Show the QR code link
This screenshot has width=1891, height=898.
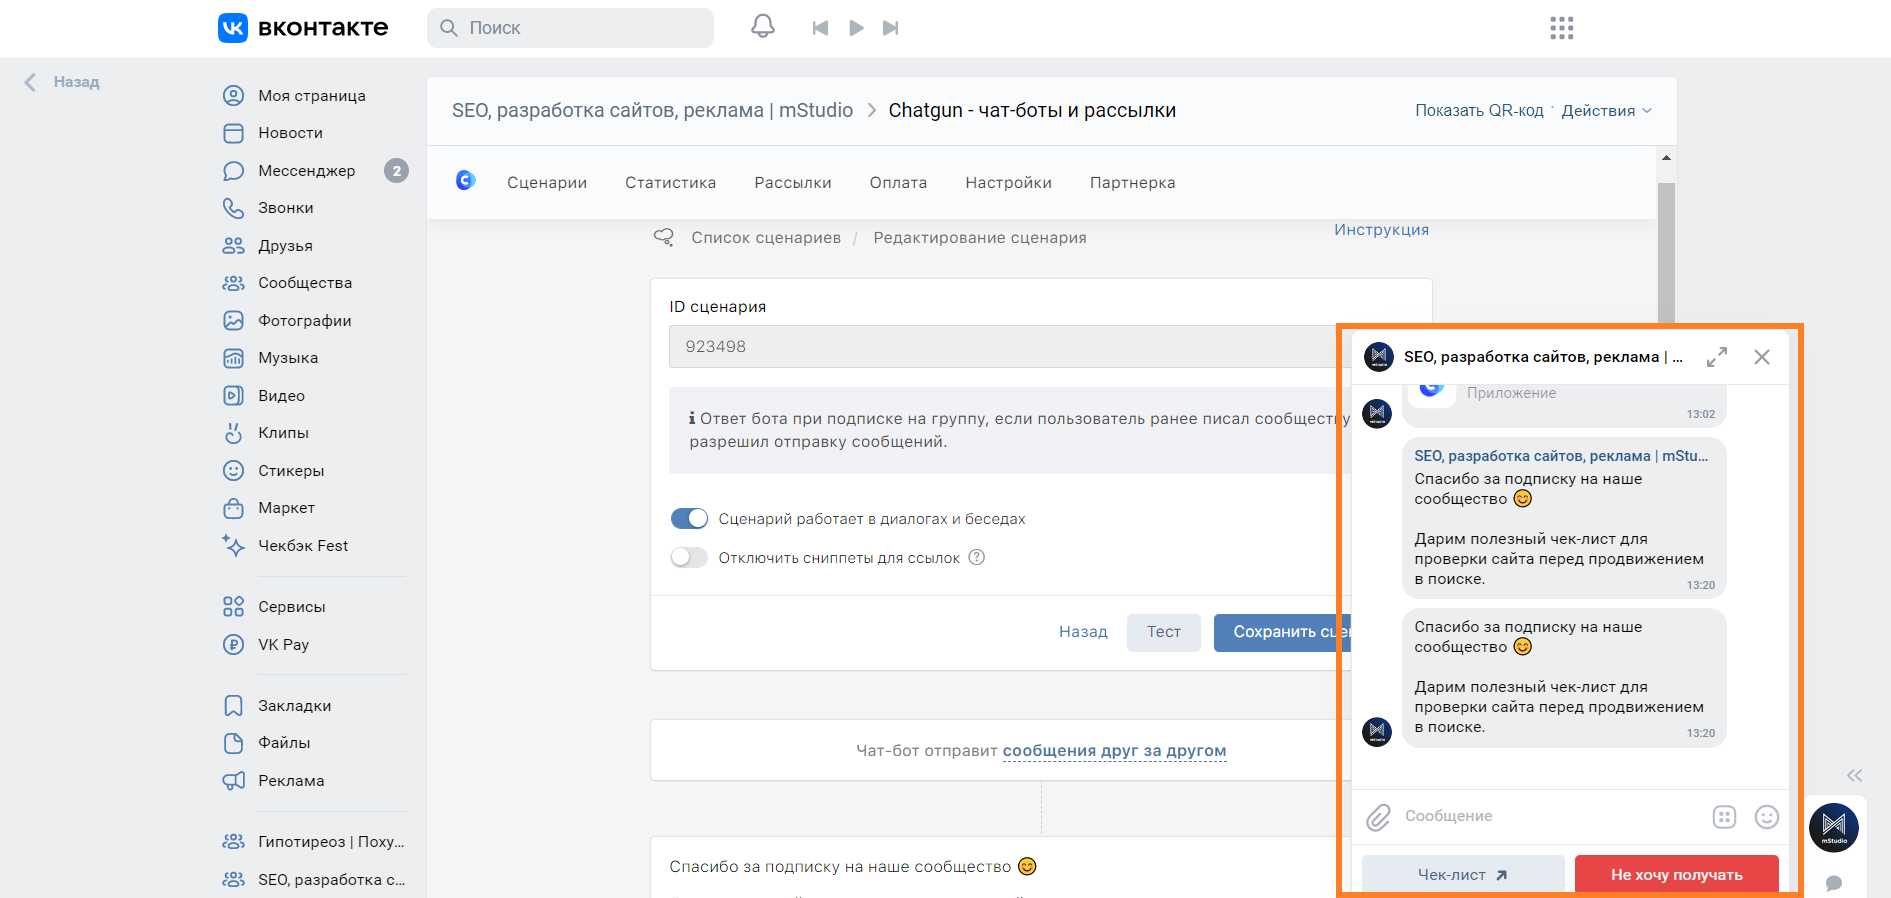click(1479, 111)
